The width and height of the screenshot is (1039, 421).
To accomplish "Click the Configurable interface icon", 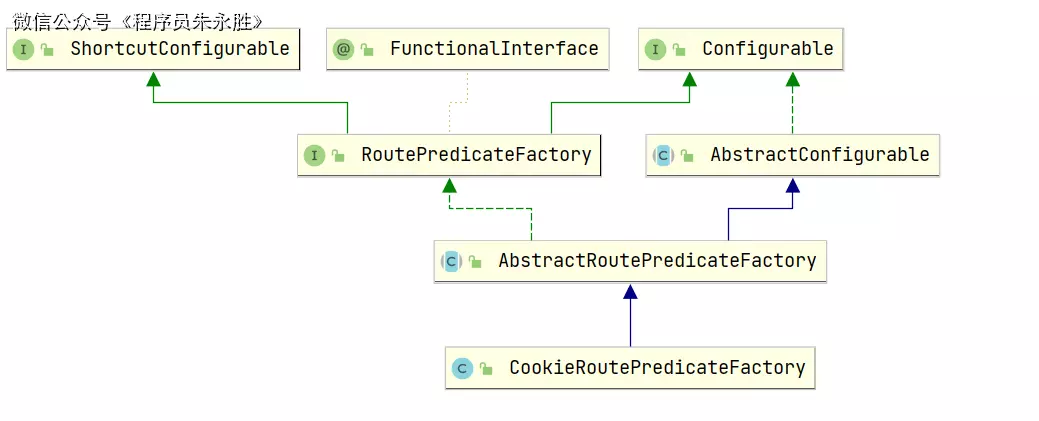I will click(655, 49).
